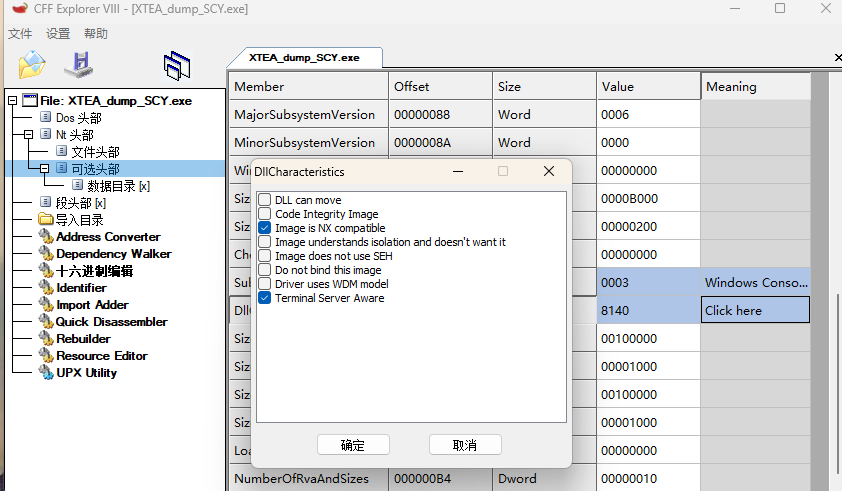Toggle the Terminal Server Aware checkbox
842x491 pixels.
[265, 298]
